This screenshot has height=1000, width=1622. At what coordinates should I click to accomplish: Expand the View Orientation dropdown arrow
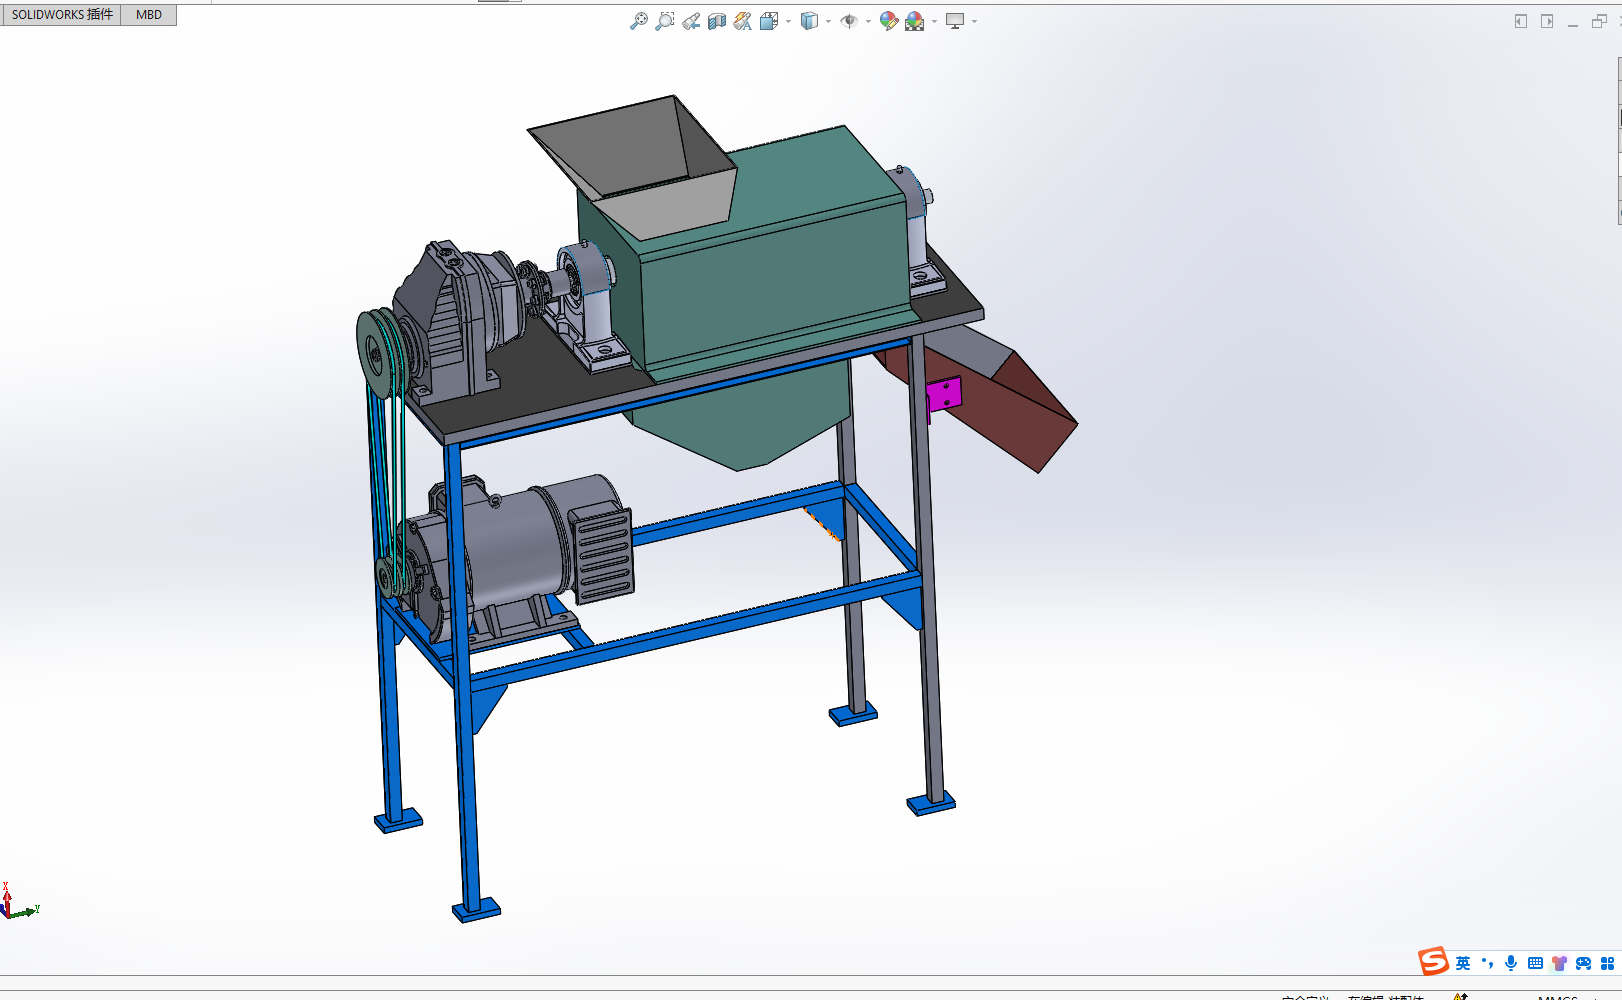click(x=788, y=21)
